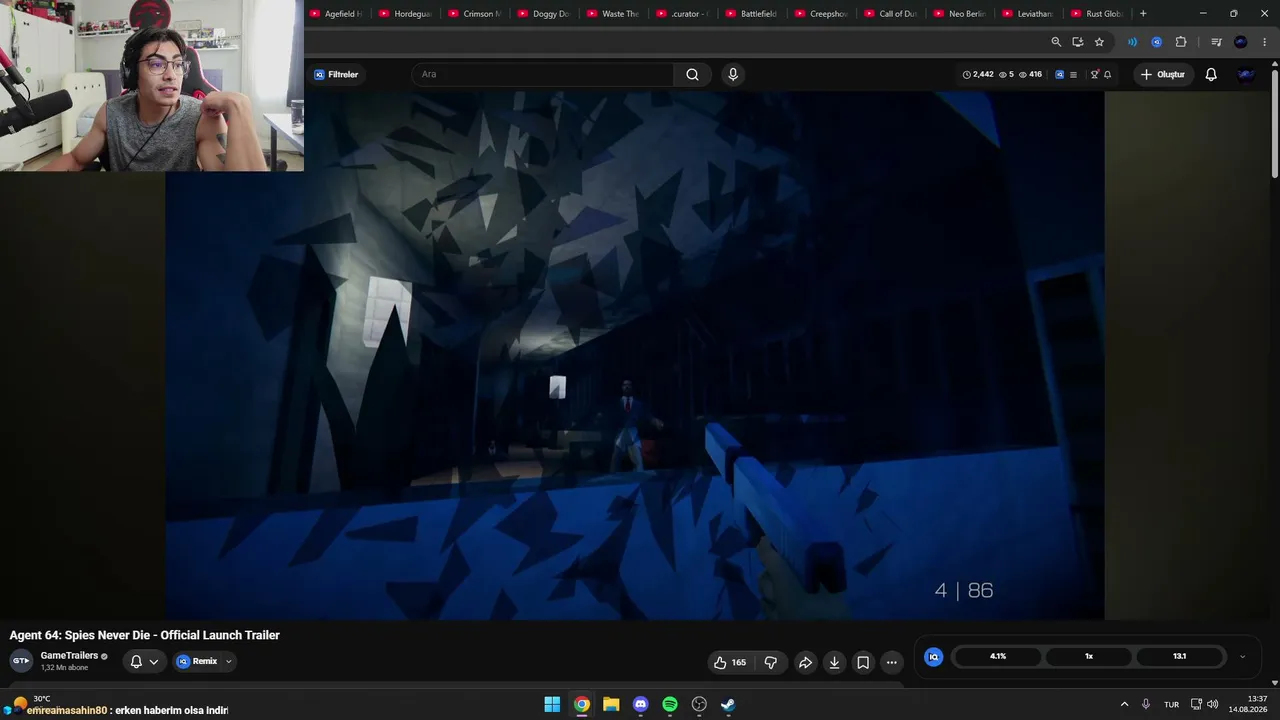Like the video with 165 likes
1280x720 pixels.
730,662
